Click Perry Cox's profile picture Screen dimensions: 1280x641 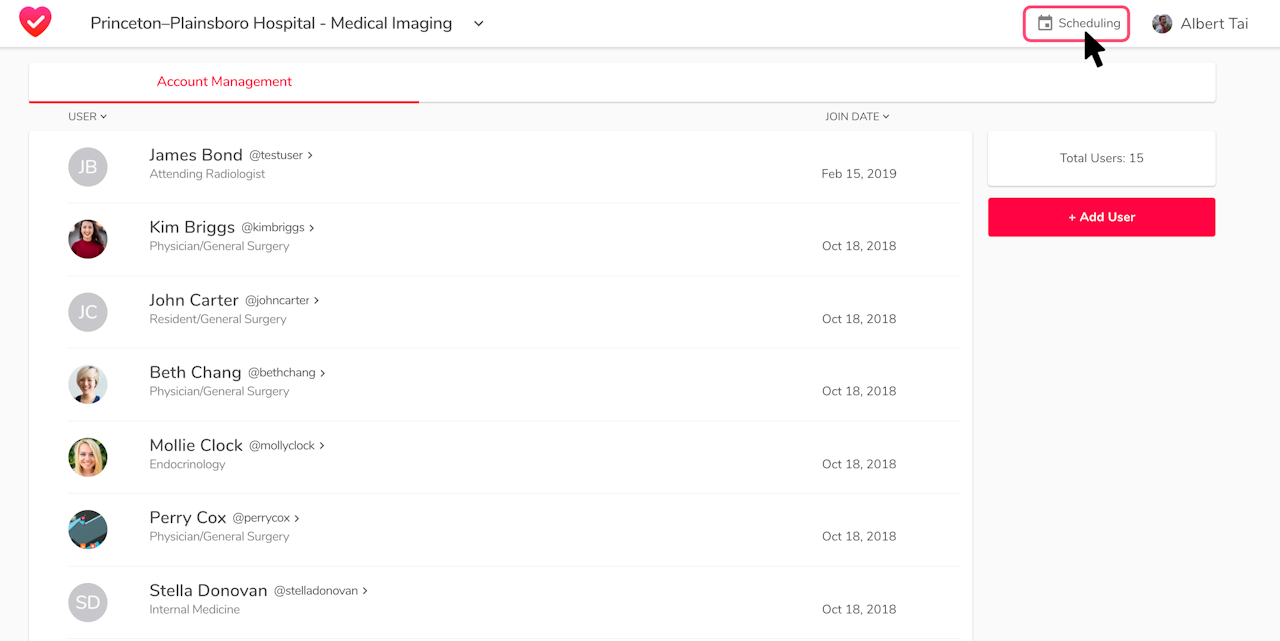[88, 529]
